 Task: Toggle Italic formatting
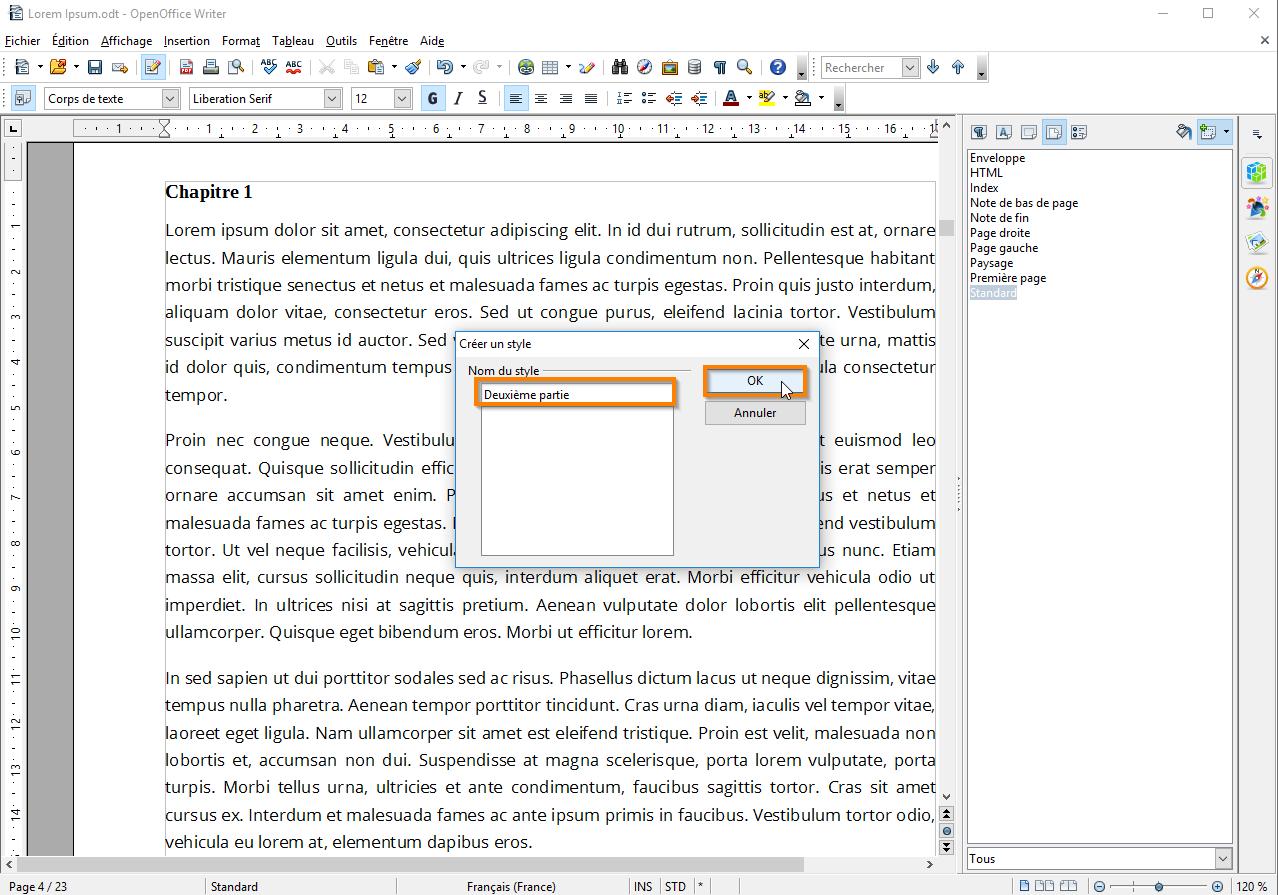[458, 98]
